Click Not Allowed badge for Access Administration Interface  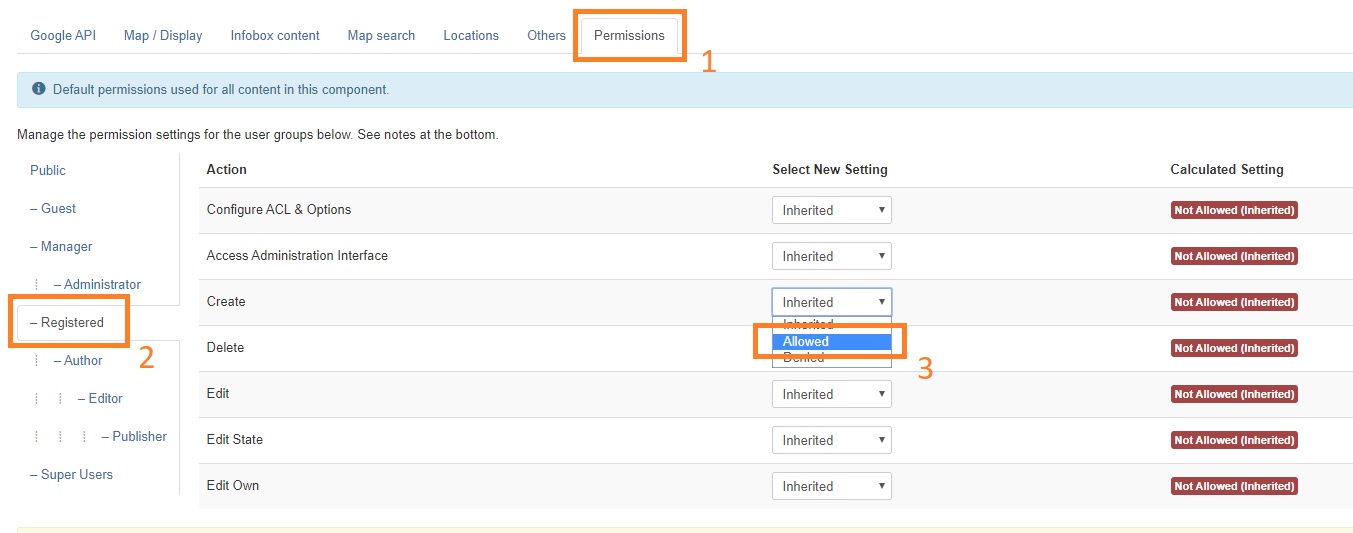(x=1234, y=256)
